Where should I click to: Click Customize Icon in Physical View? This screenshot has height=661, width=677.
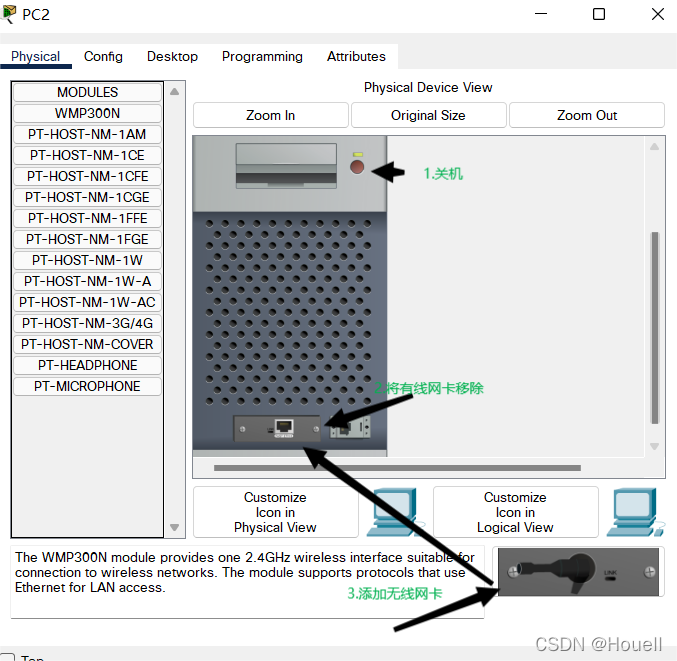click(275, 512)
